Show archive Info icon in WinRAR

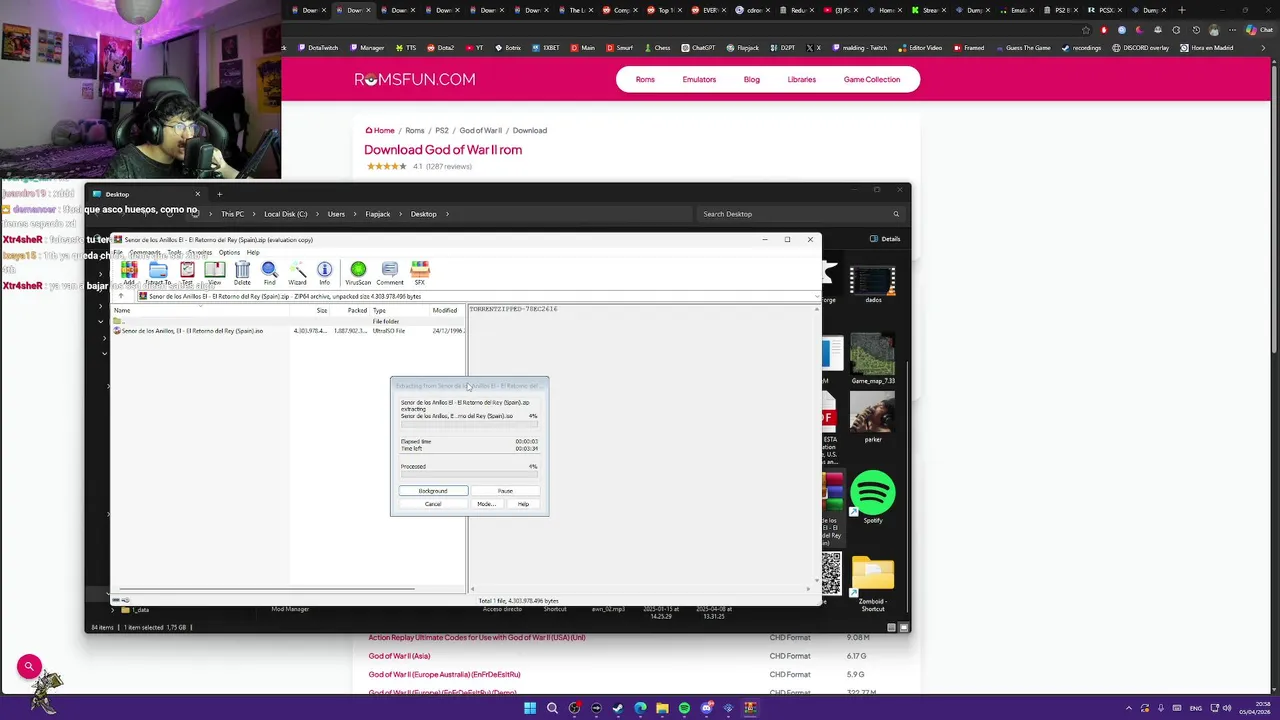tap(324, 273)
